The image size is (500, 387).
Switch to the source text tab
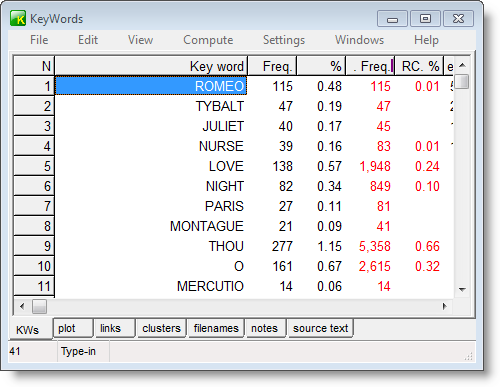320,328
